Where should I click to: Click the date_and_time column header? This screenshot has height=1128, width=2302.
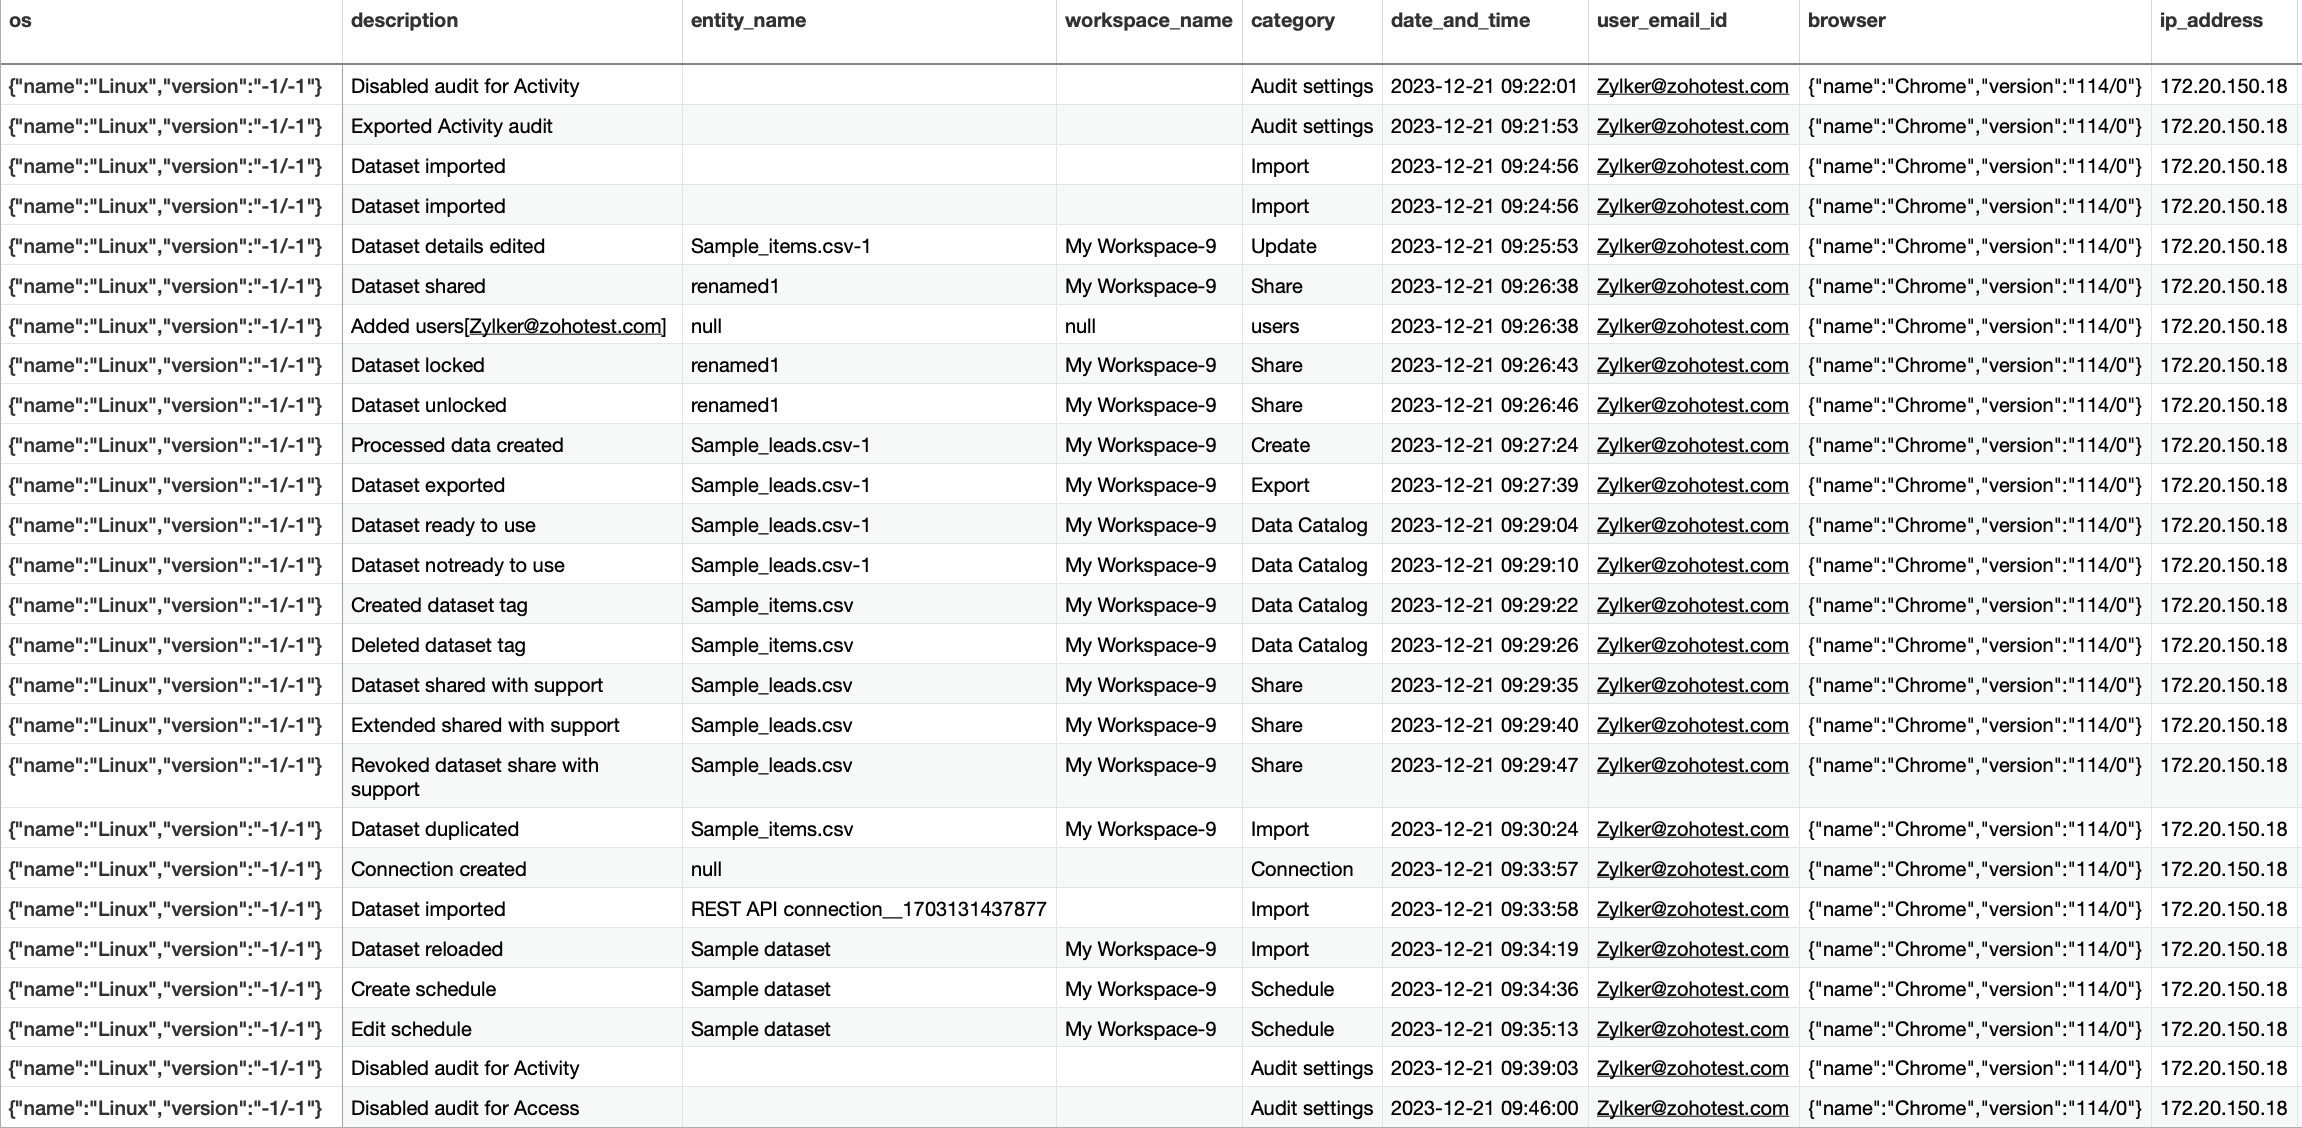point(1459,20)
